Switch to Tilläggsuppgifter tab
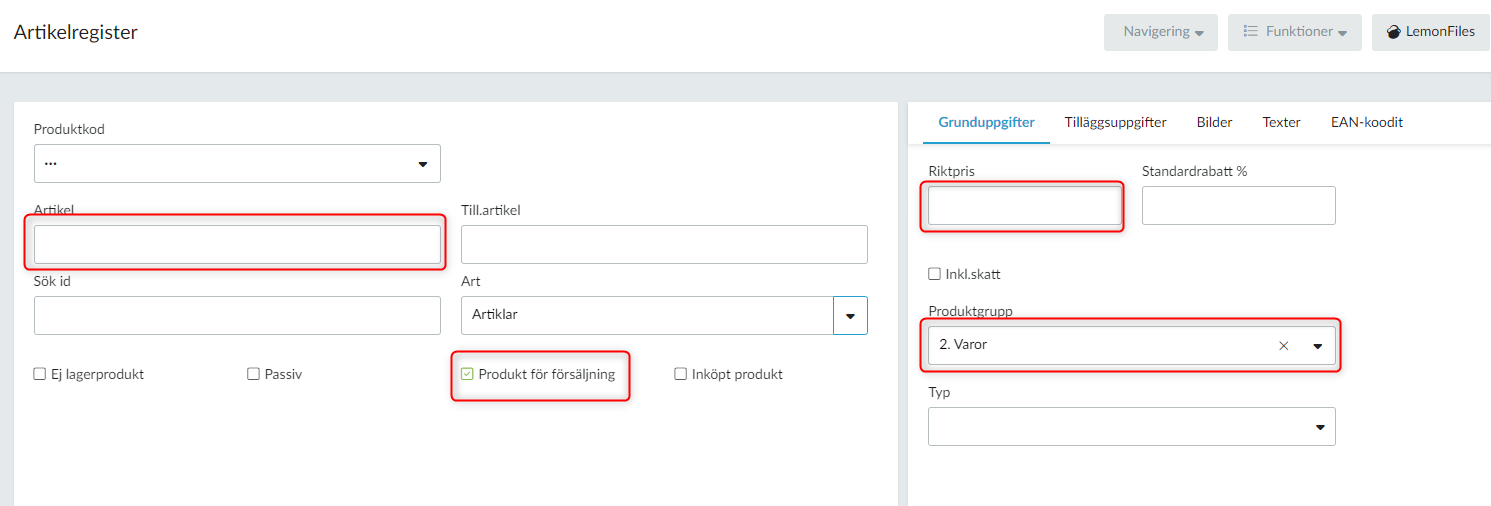 [x=1115, y=122]
